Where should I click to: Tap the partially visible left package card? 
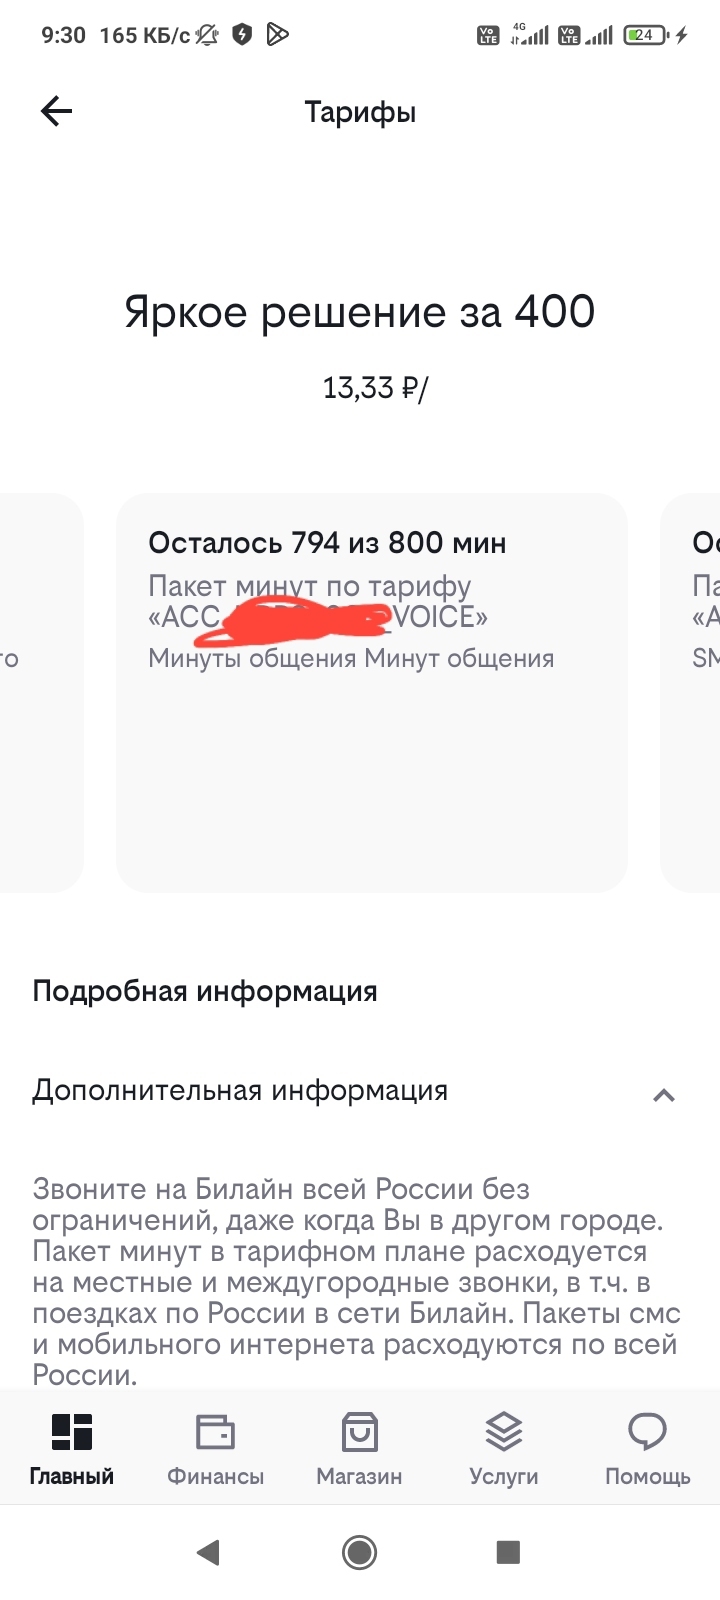(41, 692)
